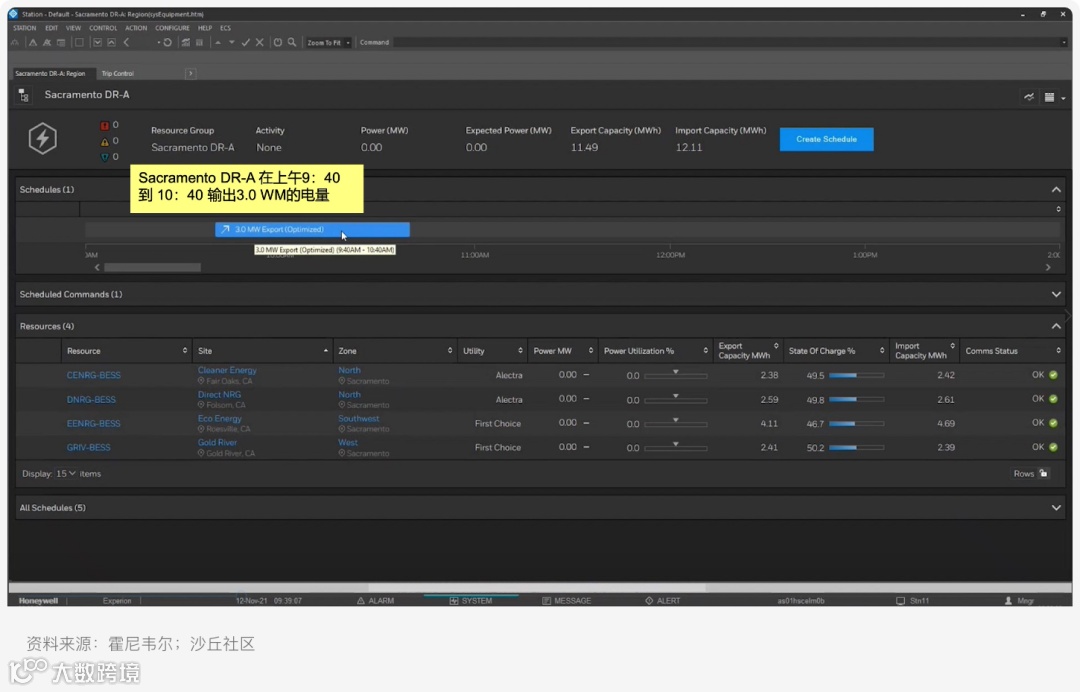Open the Southwest zone link
This screenshot has width=1080, height=692.
(358, 419)
